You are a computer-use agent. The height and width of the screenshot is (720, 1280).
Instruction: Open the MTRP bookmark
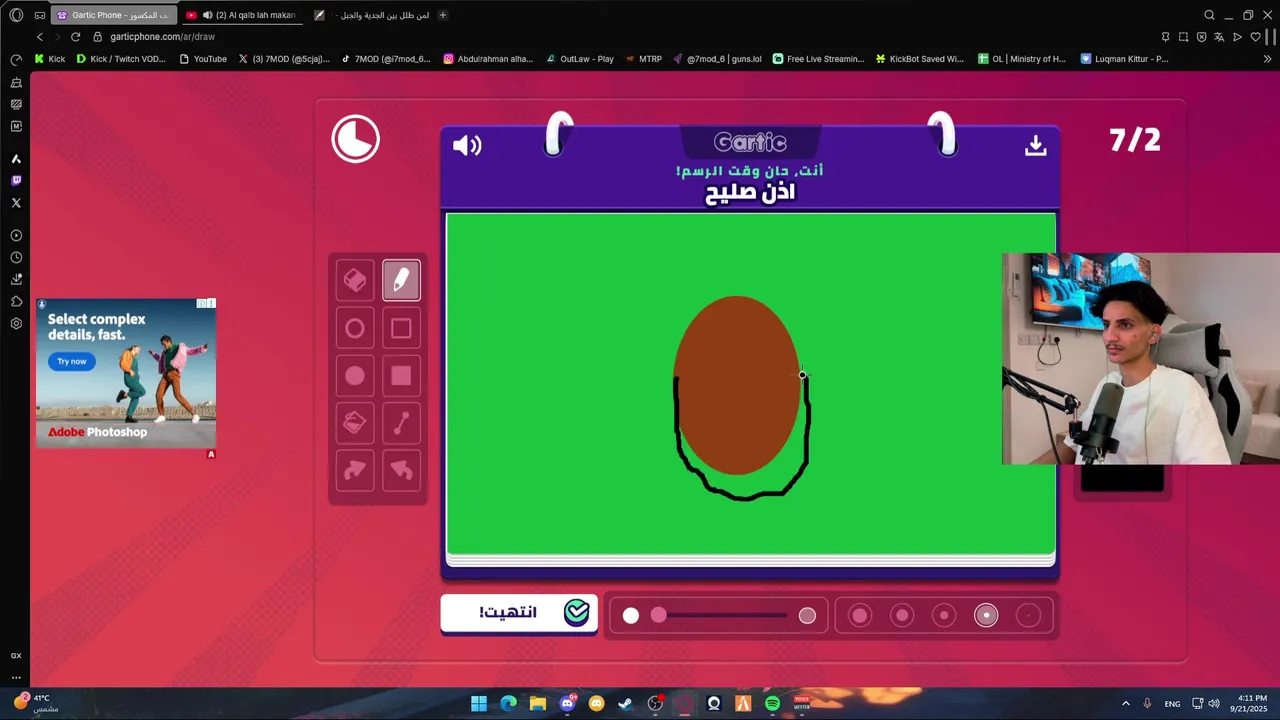click(x=644, y=59)
